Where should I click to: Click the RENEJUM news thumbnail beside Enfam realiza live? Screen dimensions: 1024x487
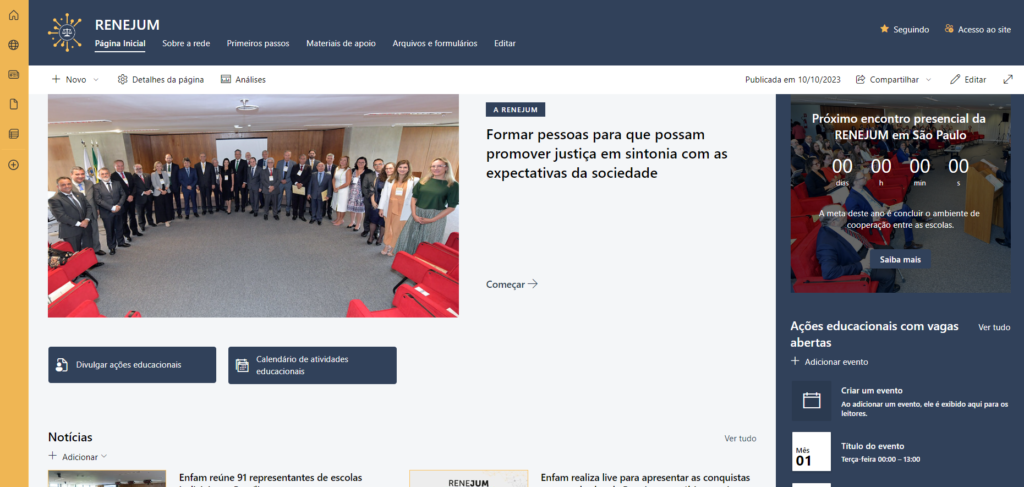pyautogui.click(x=468, y=479)
